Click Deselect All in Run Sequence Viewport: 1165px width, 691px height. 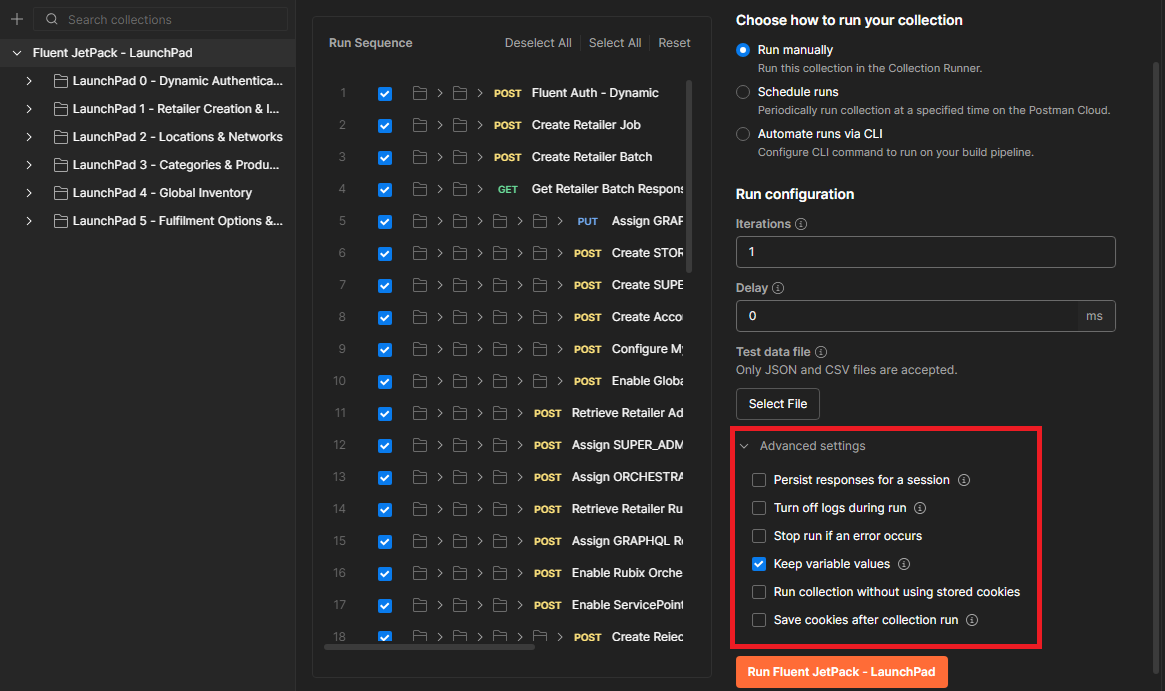[x=538, y=43]
